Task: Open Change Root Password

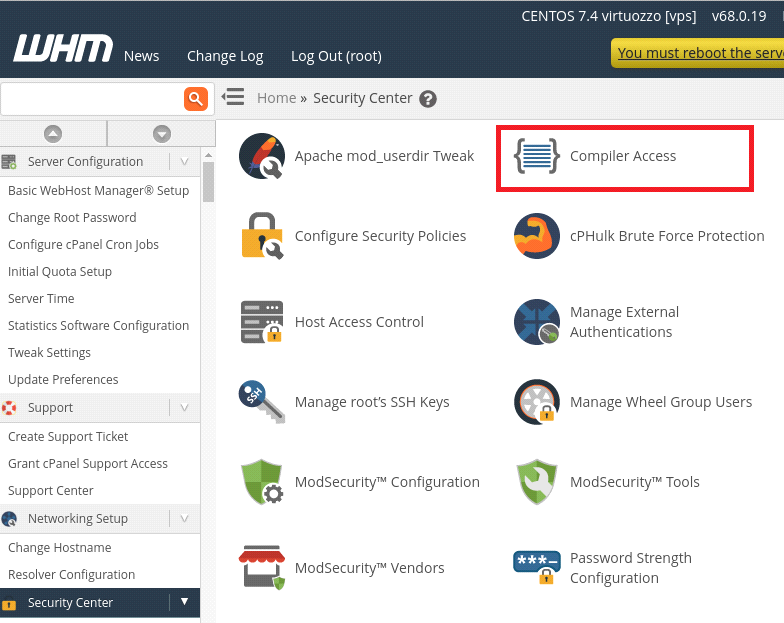Action: pyautogui.click(x=72, y=218)
